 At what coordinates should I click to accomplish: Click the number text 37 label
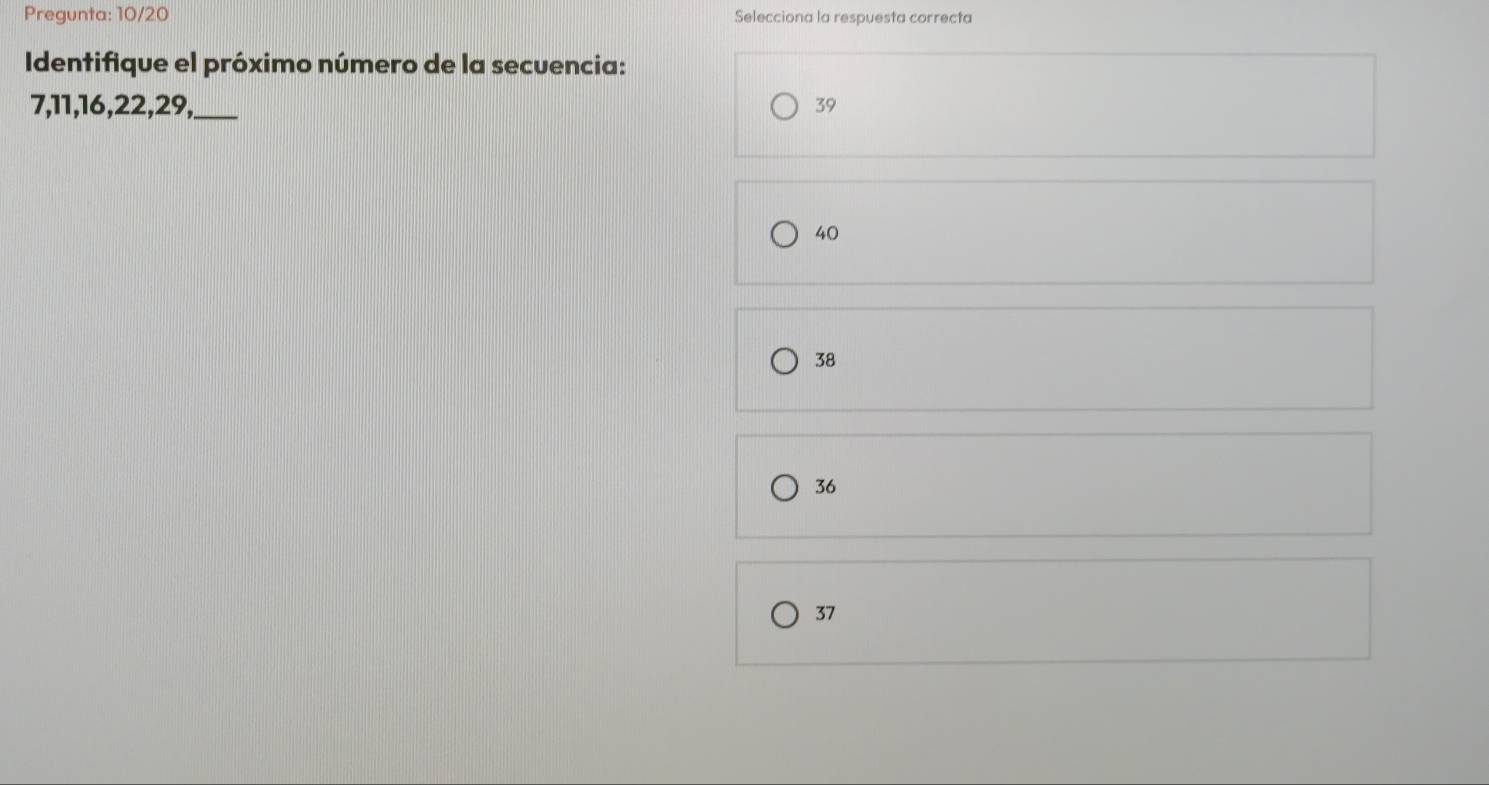(x=825, y=613)
